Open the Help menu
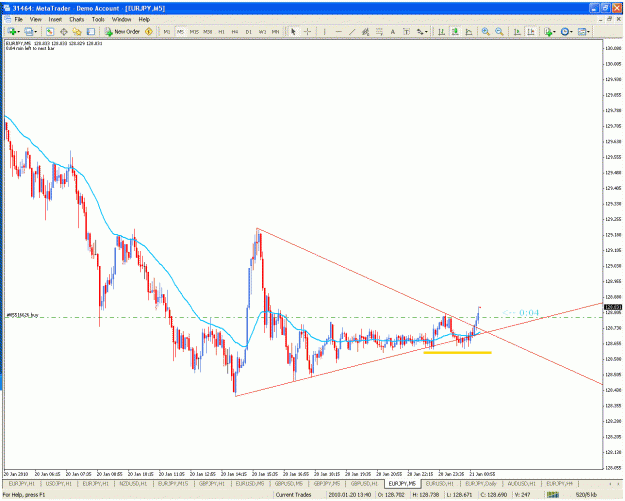 (x=144, y=19)
